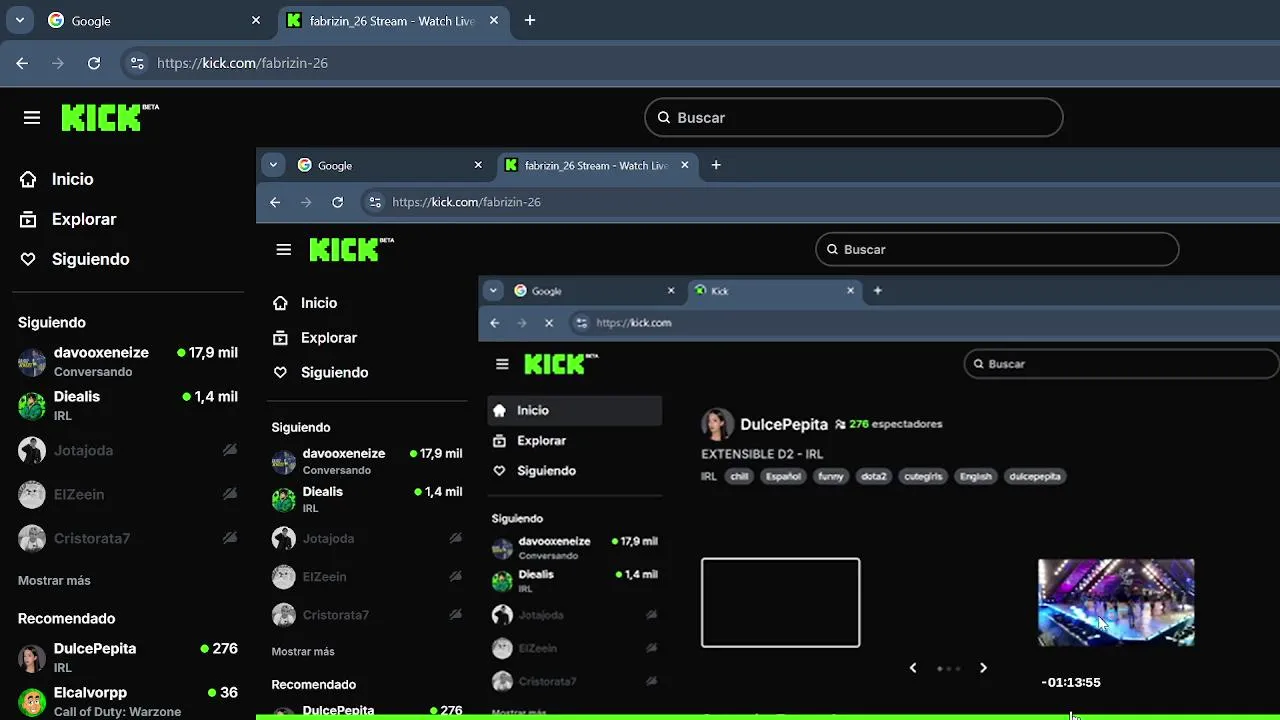The width and height of the screenshot is (1280, 720).
Task: Show the previous item in the stream carousel
Action: point(913,668)
